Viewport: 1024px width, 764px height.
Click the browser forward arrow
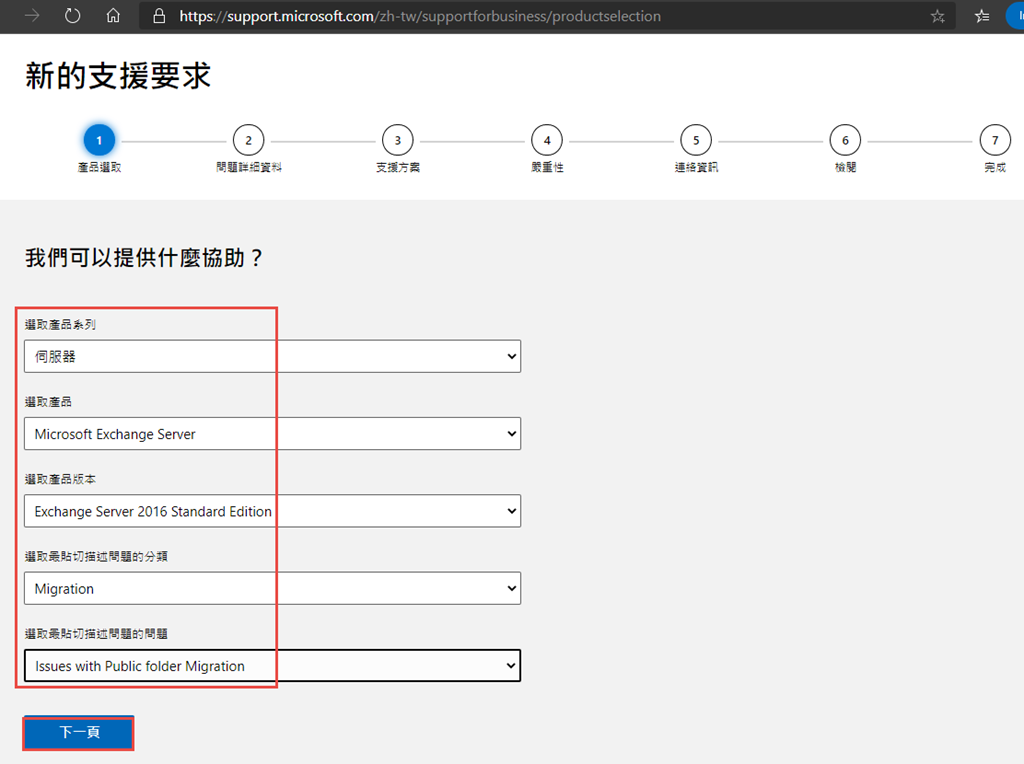pyautogui.click(x=33, y=16)
